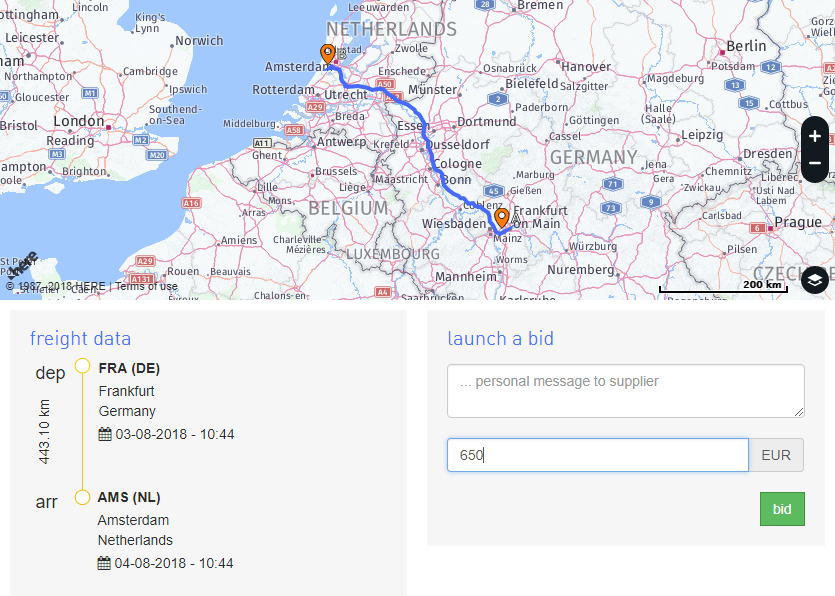Image resolution: width=835 pixels, height=596 pixels.
Task: Click the AMS (NL) arrival code
Action: [129, 497]
